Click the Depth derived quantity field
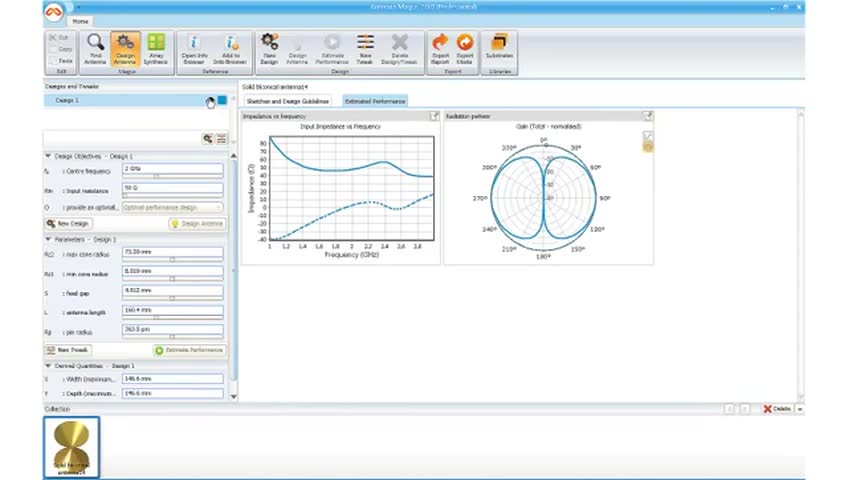The height and width of the screenshot is (480, 848). (173, 394)
